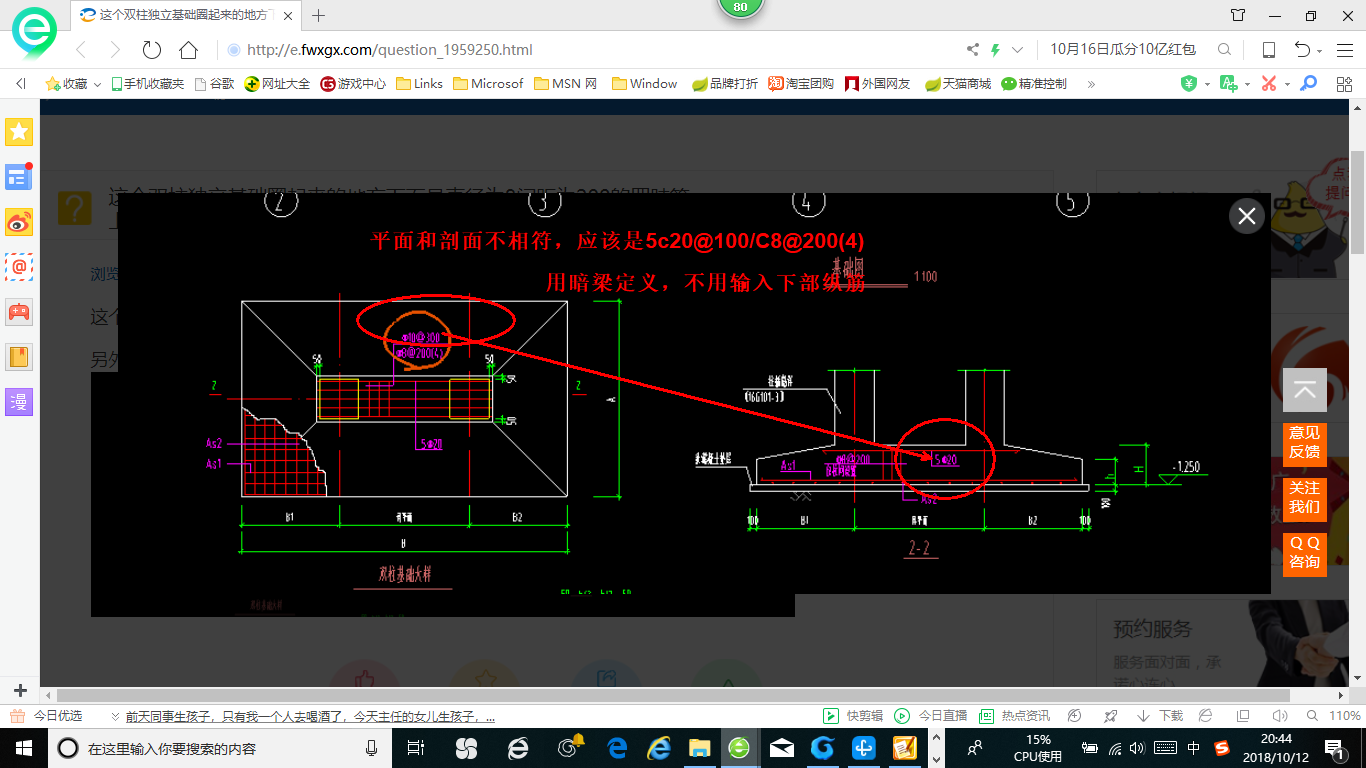
Task: Open the 热点资讯 status bar link
Action: [x=1014, y=716]
